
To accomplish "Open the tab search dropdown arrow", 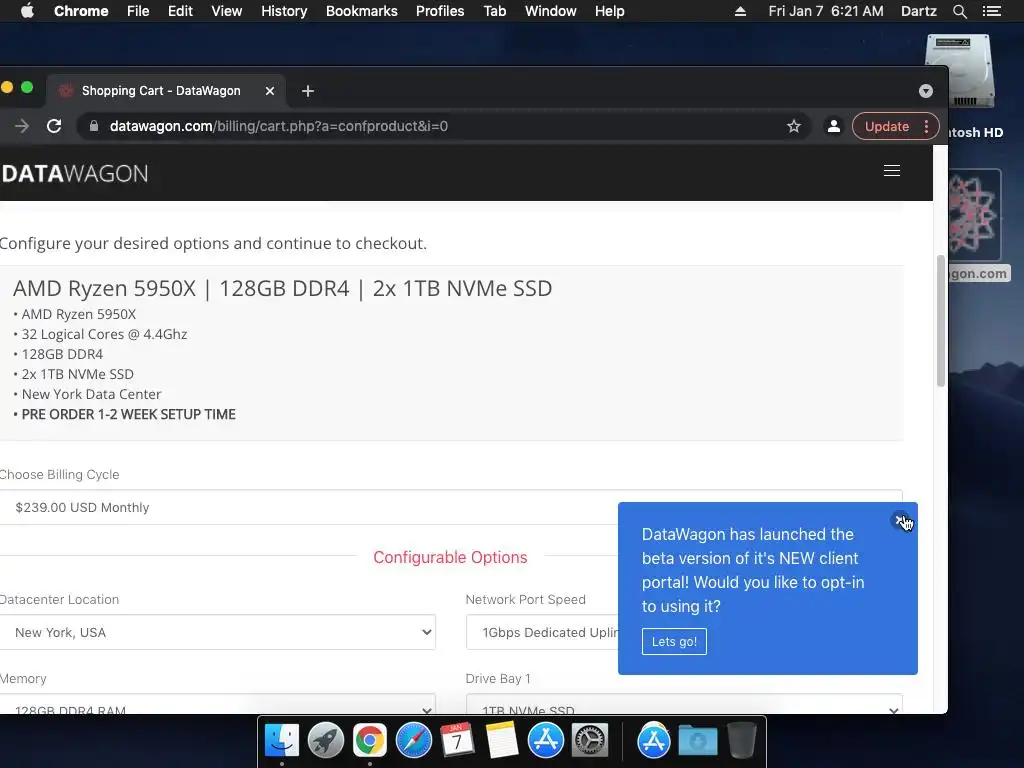I will 925,91.
